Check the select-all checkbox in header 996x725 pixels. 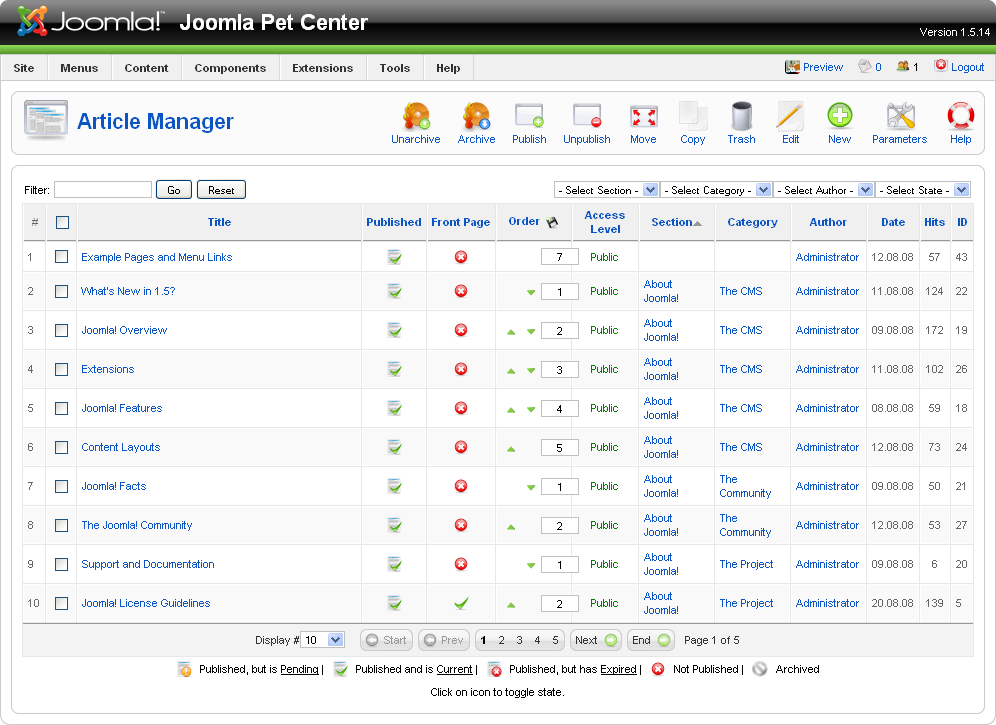click(x=62, y=222)
